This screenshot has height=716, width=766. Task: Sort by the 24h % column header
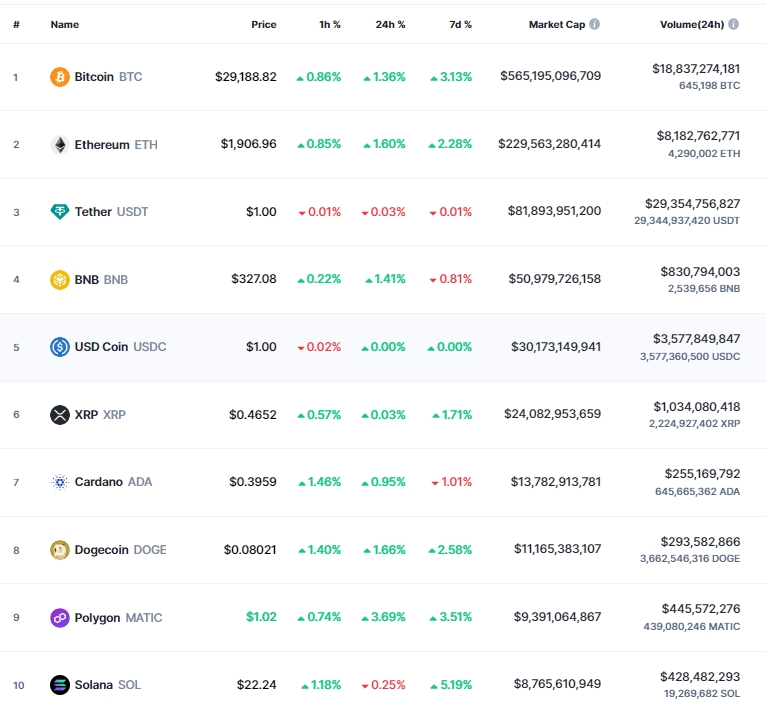click(x=390, y=24)
